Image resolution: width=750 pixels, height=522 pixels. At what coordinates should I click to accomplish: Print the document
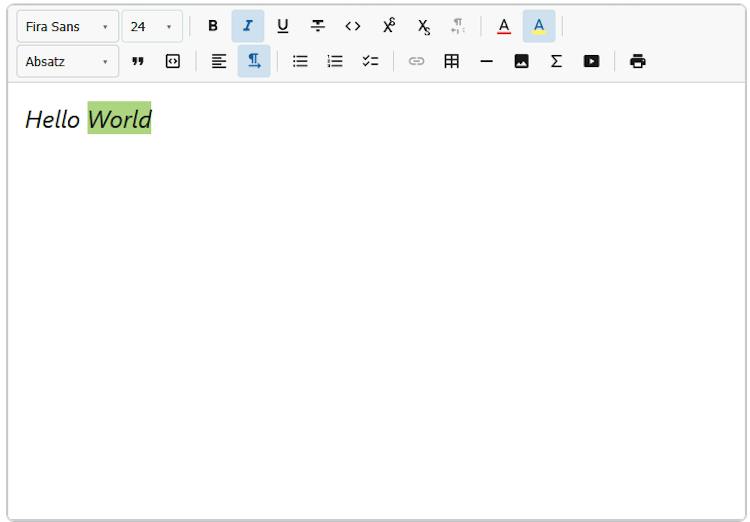click(x=638, y=61)
